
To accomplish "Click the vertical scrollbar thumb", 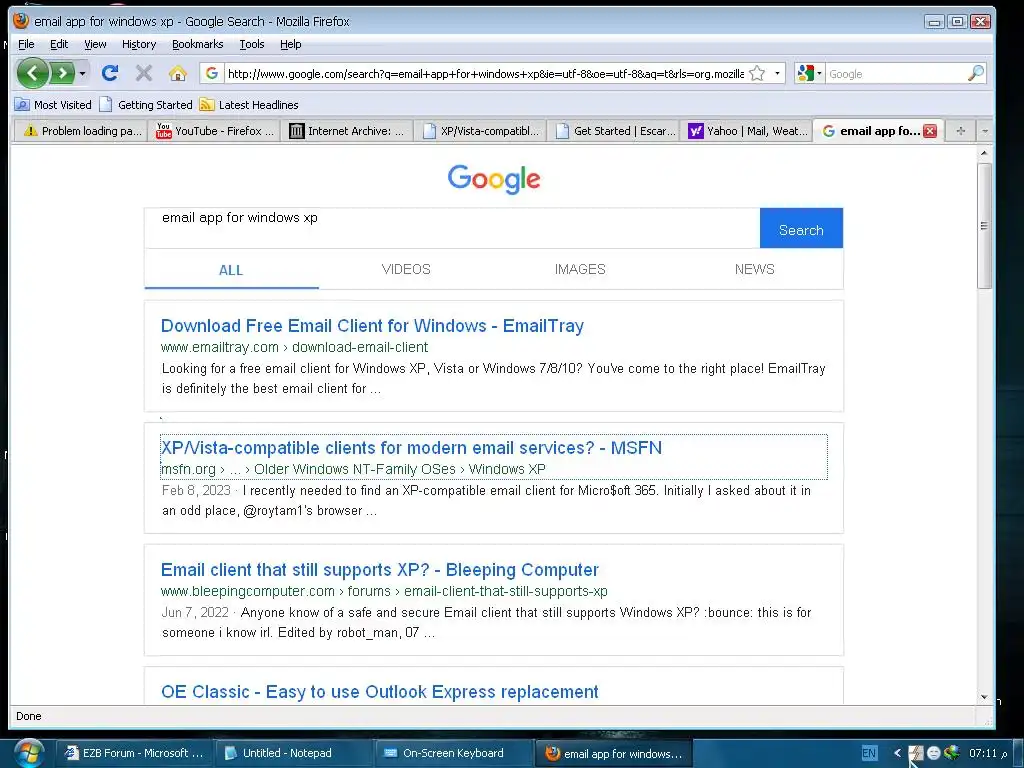I will [984, 225].
